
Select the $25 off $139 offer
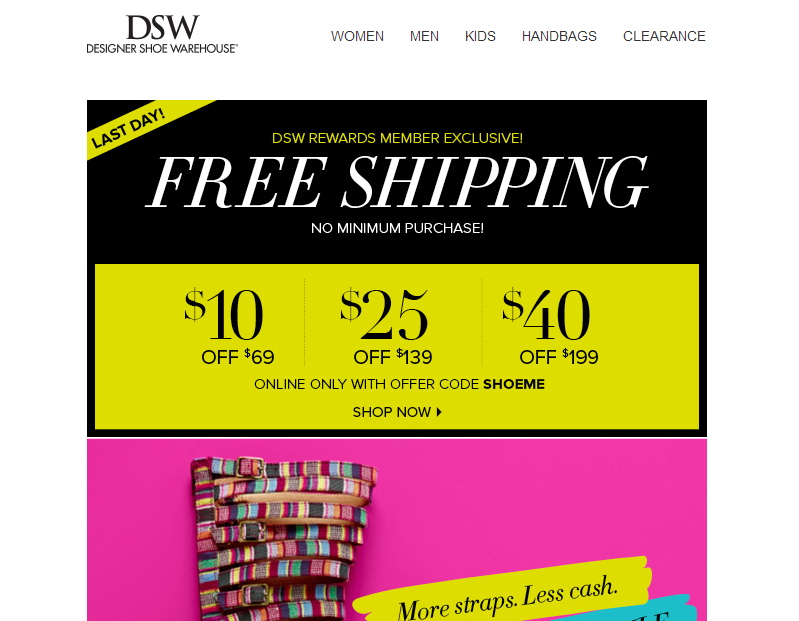coord(388,326)
